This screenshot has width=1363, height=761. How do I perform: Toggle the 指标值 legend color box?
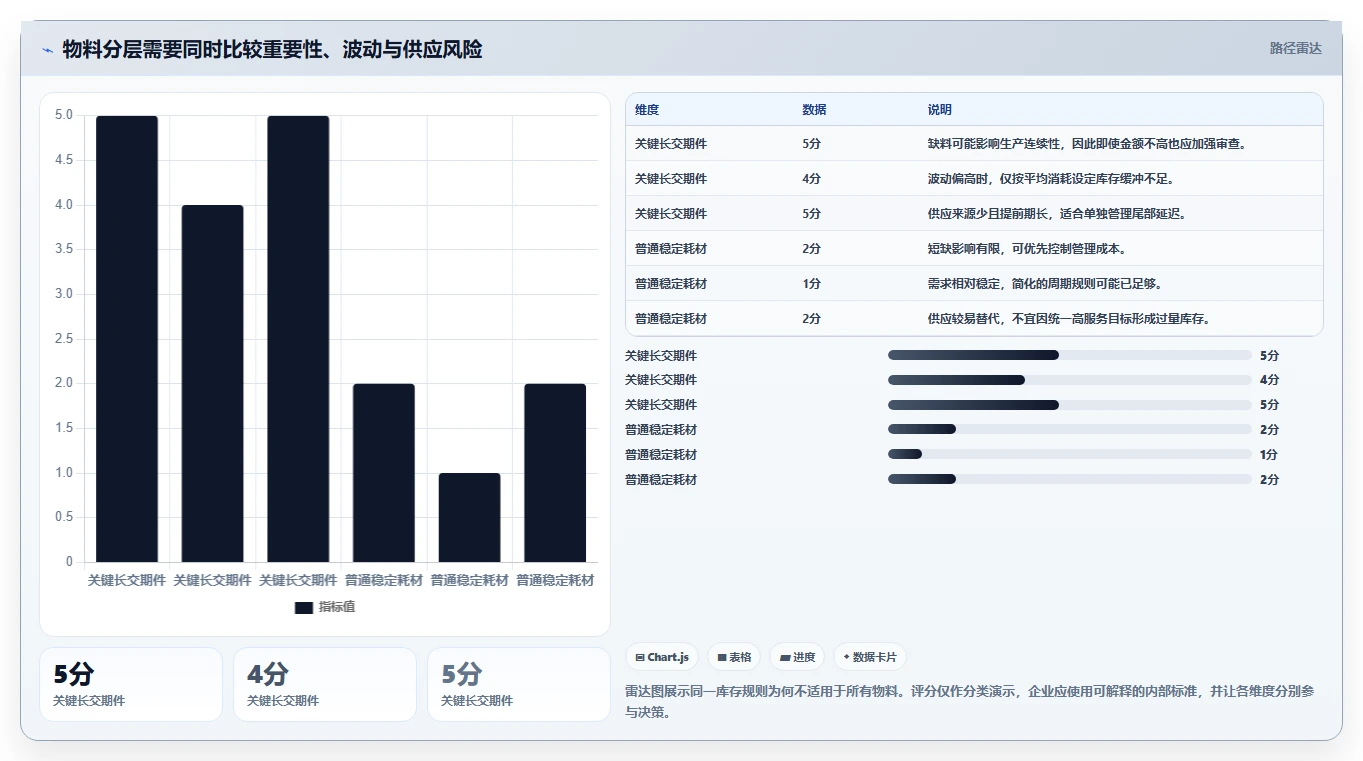click(304, 608)
